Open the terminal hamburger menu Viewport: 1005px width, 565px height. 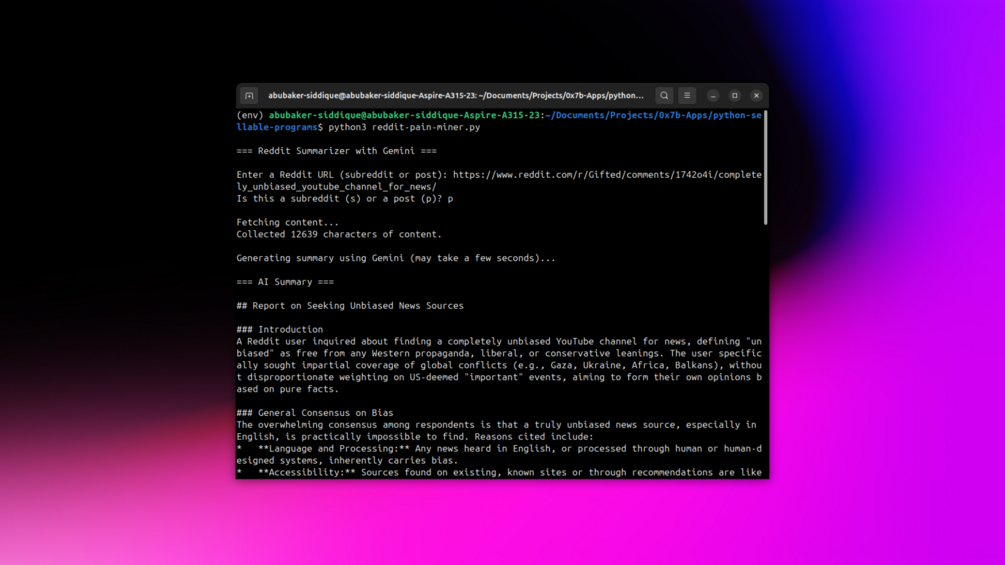point(687,95)
